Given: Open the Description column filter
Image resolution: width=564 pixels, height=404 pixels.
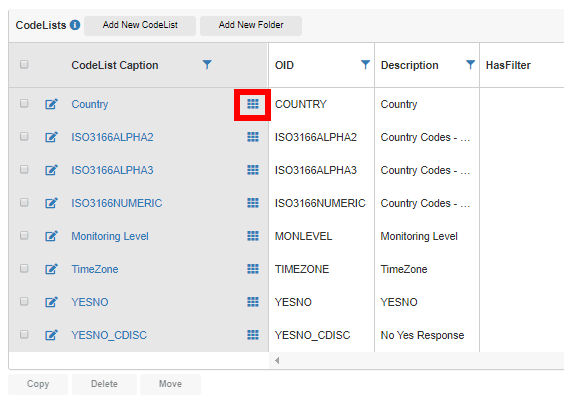Looking at the screenshot, I should click(470, 65).
